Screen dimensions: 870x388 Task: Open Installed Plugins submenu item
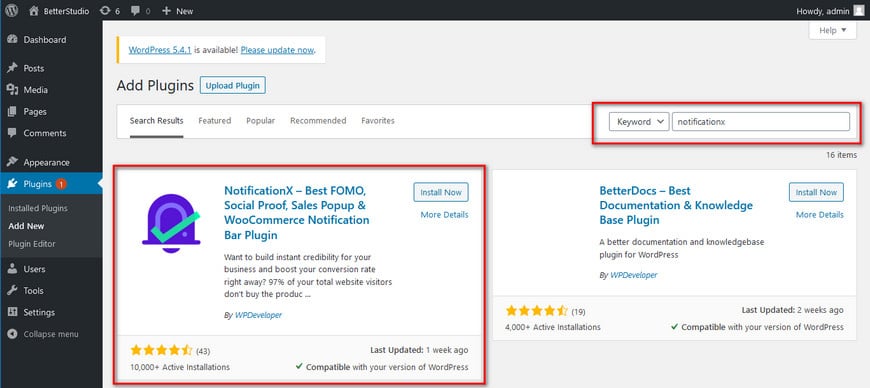tap(38, 208)
